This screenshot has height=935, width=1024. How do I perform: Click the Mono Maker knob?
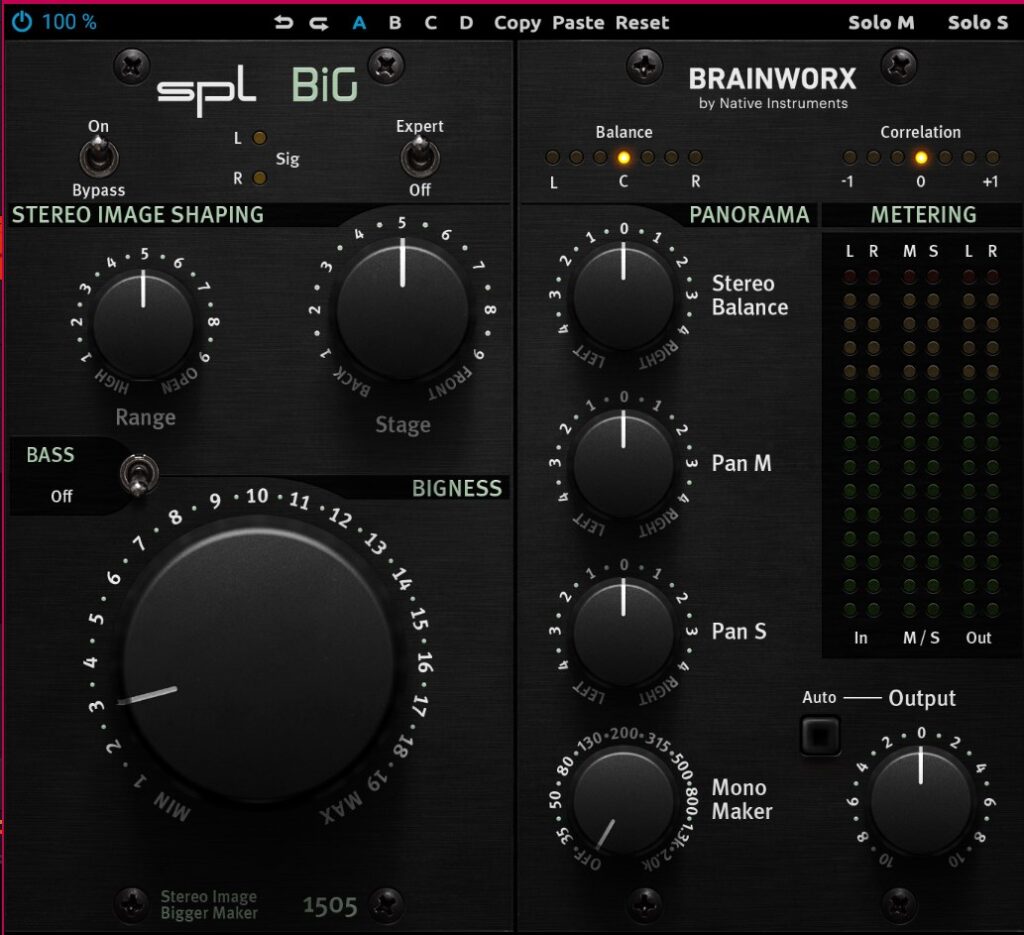623,801
